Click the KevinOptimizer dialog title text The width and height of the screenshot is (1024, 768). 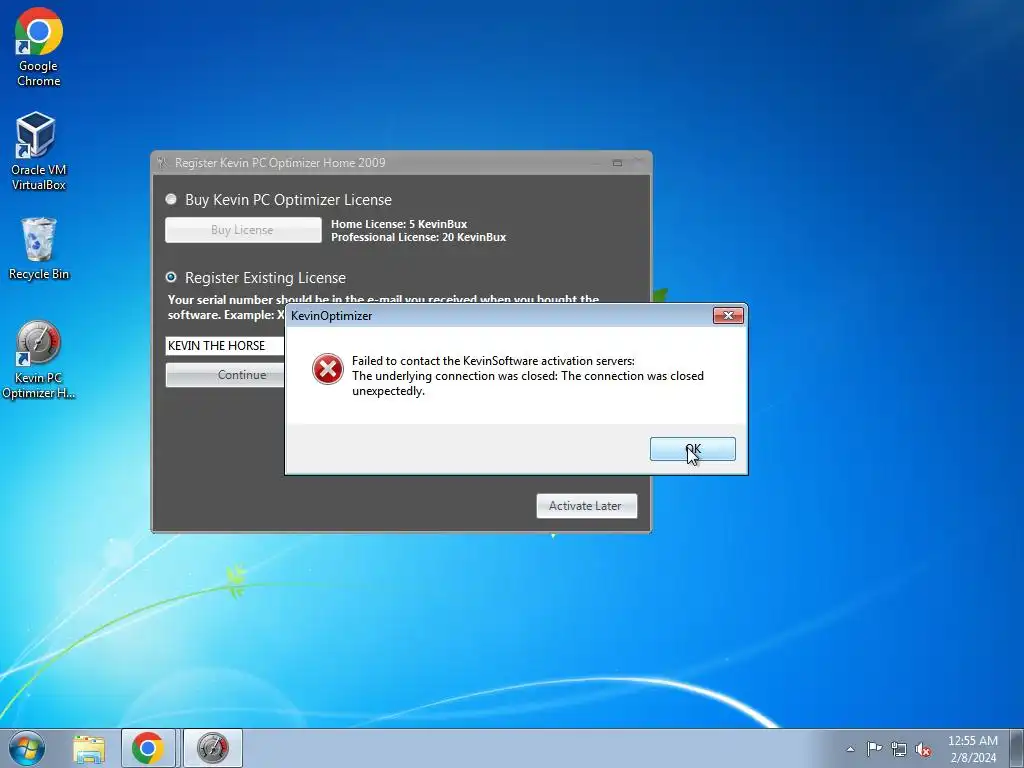(331, 316)
